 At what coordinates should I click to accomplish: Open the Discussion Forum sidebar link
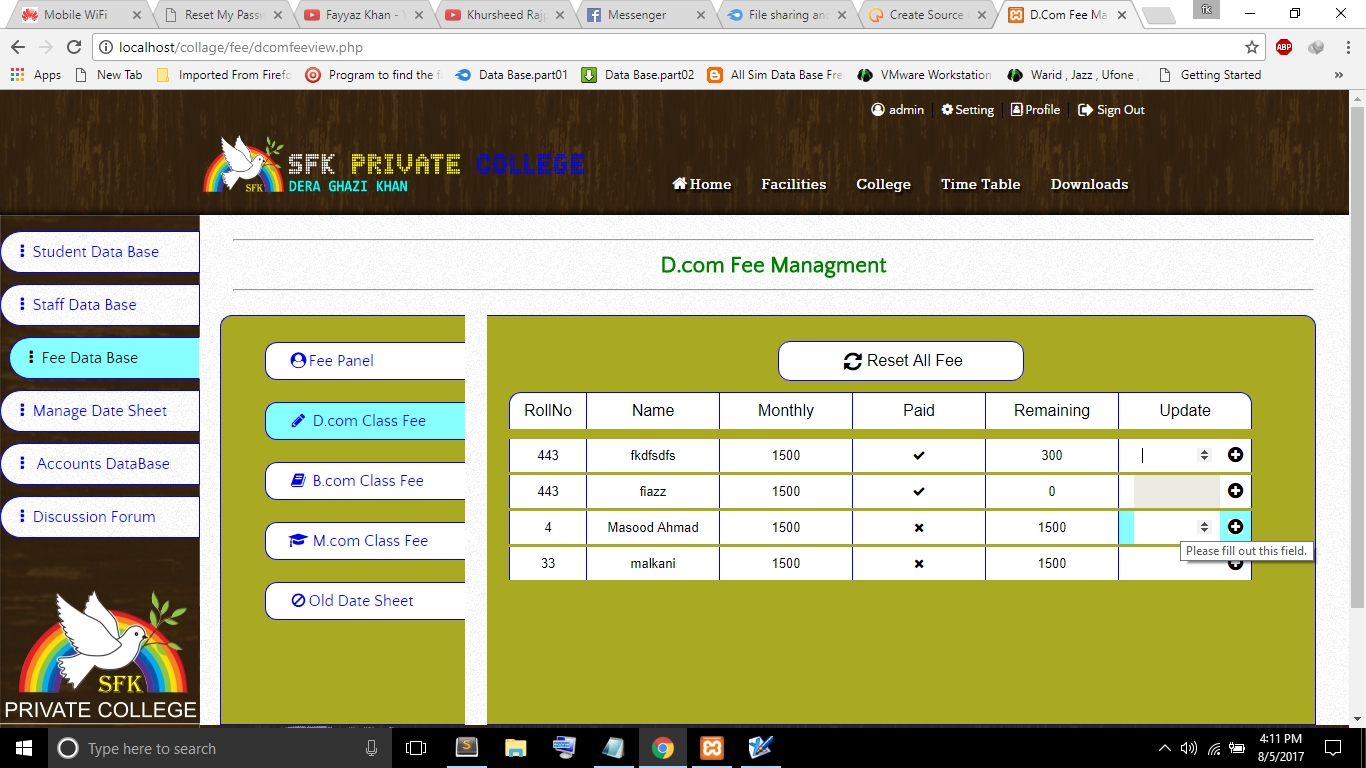(x=95, y=516)
